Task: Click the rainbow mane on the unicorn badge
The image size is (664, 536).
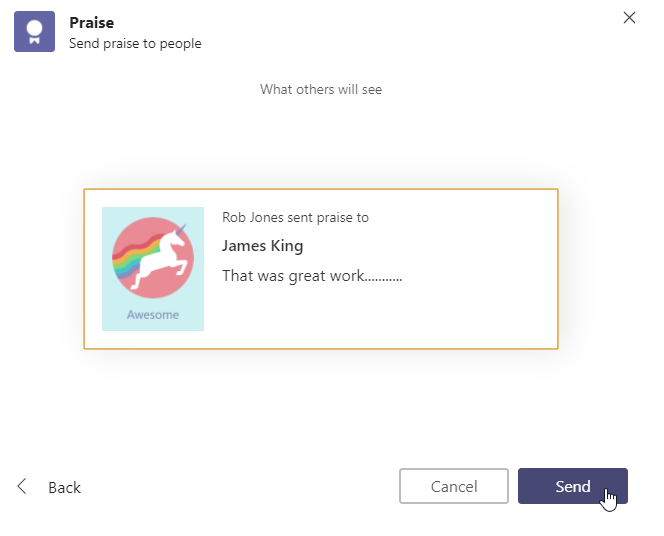Action: point(131,256)
